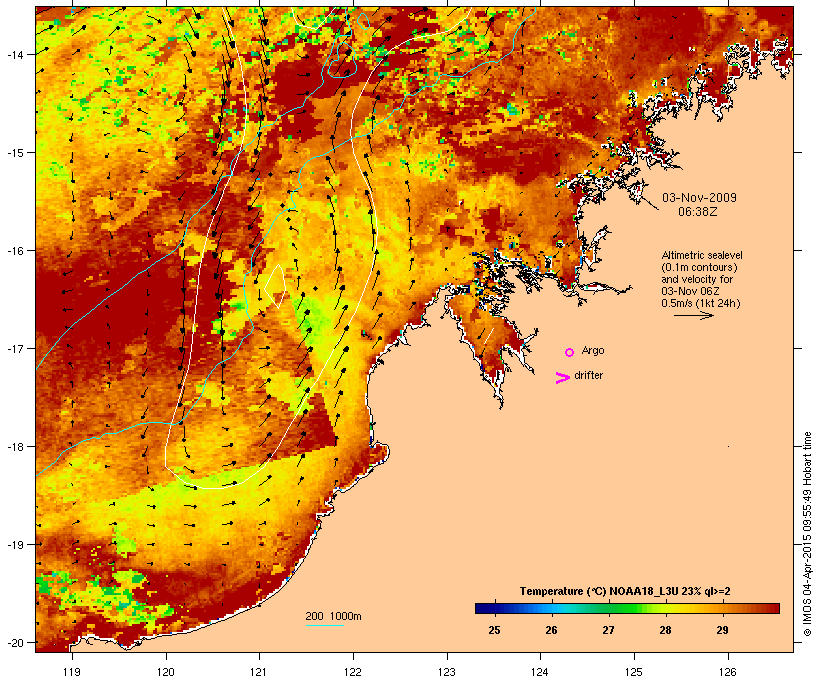Image resolution: width=820 pixels, height=680 pixels.
Task: Click the latitude axis label '-19'
Action: (x=14, y=545)
